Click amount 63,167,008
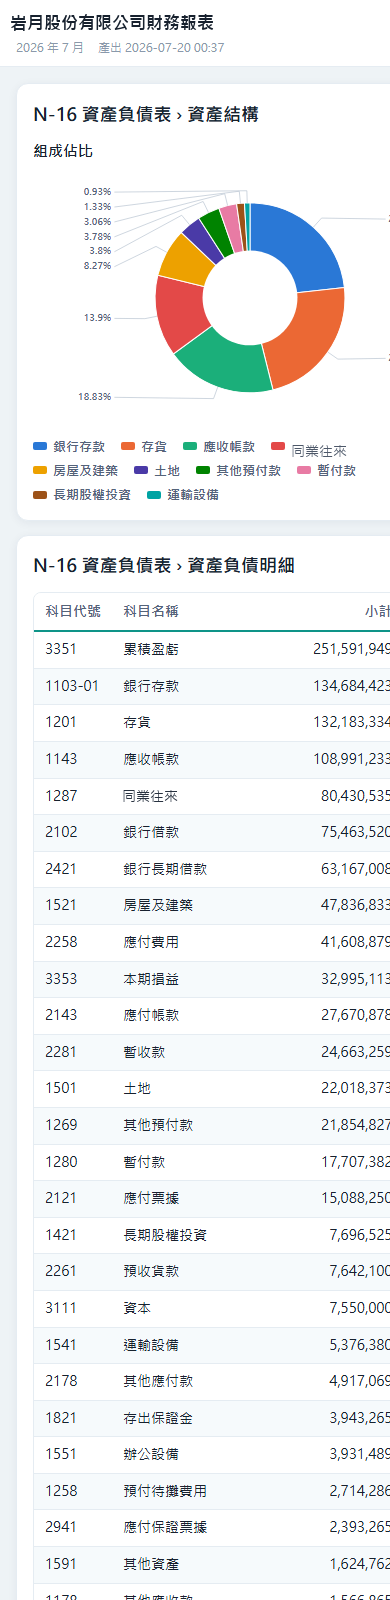The image size is (390, 1600). [x=355, y=869]
